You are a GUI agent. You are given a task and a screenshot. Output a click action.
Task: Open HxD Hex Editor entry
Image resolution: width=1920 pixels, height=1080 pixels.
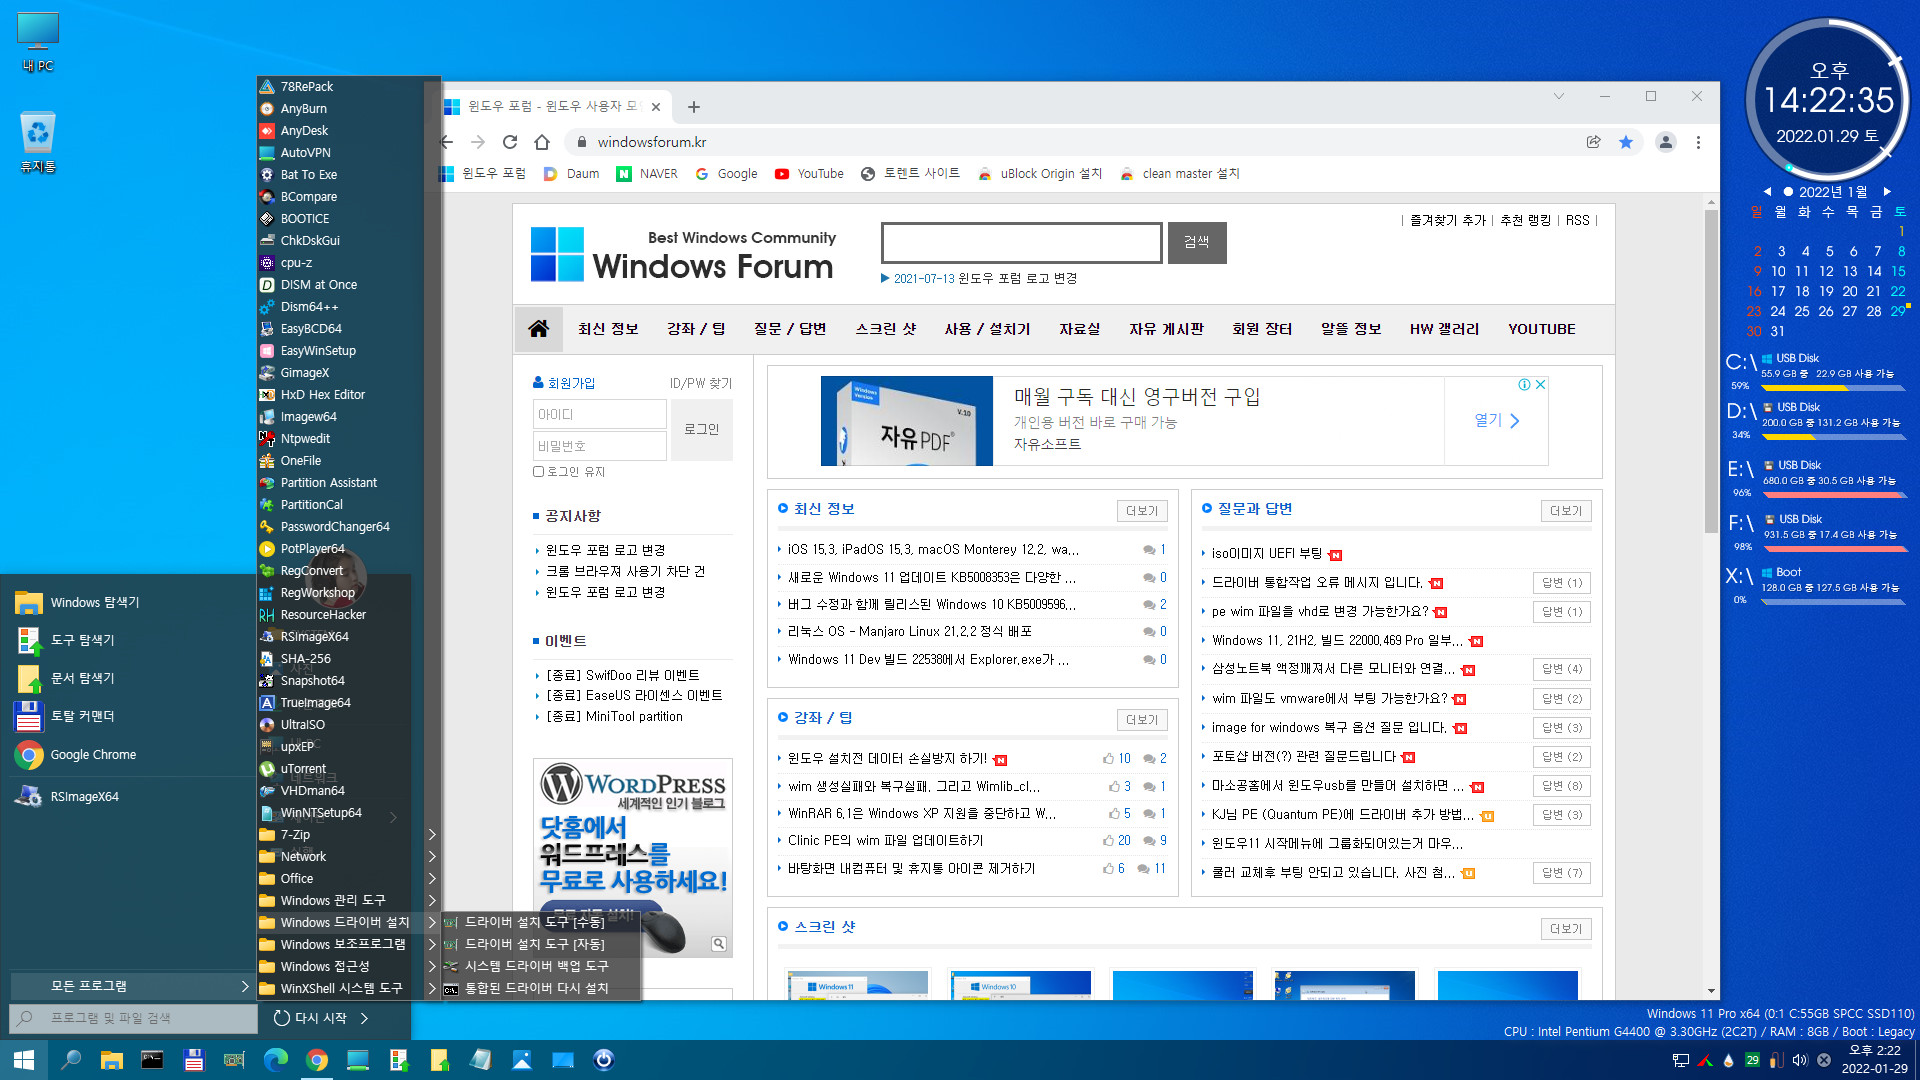322,395
